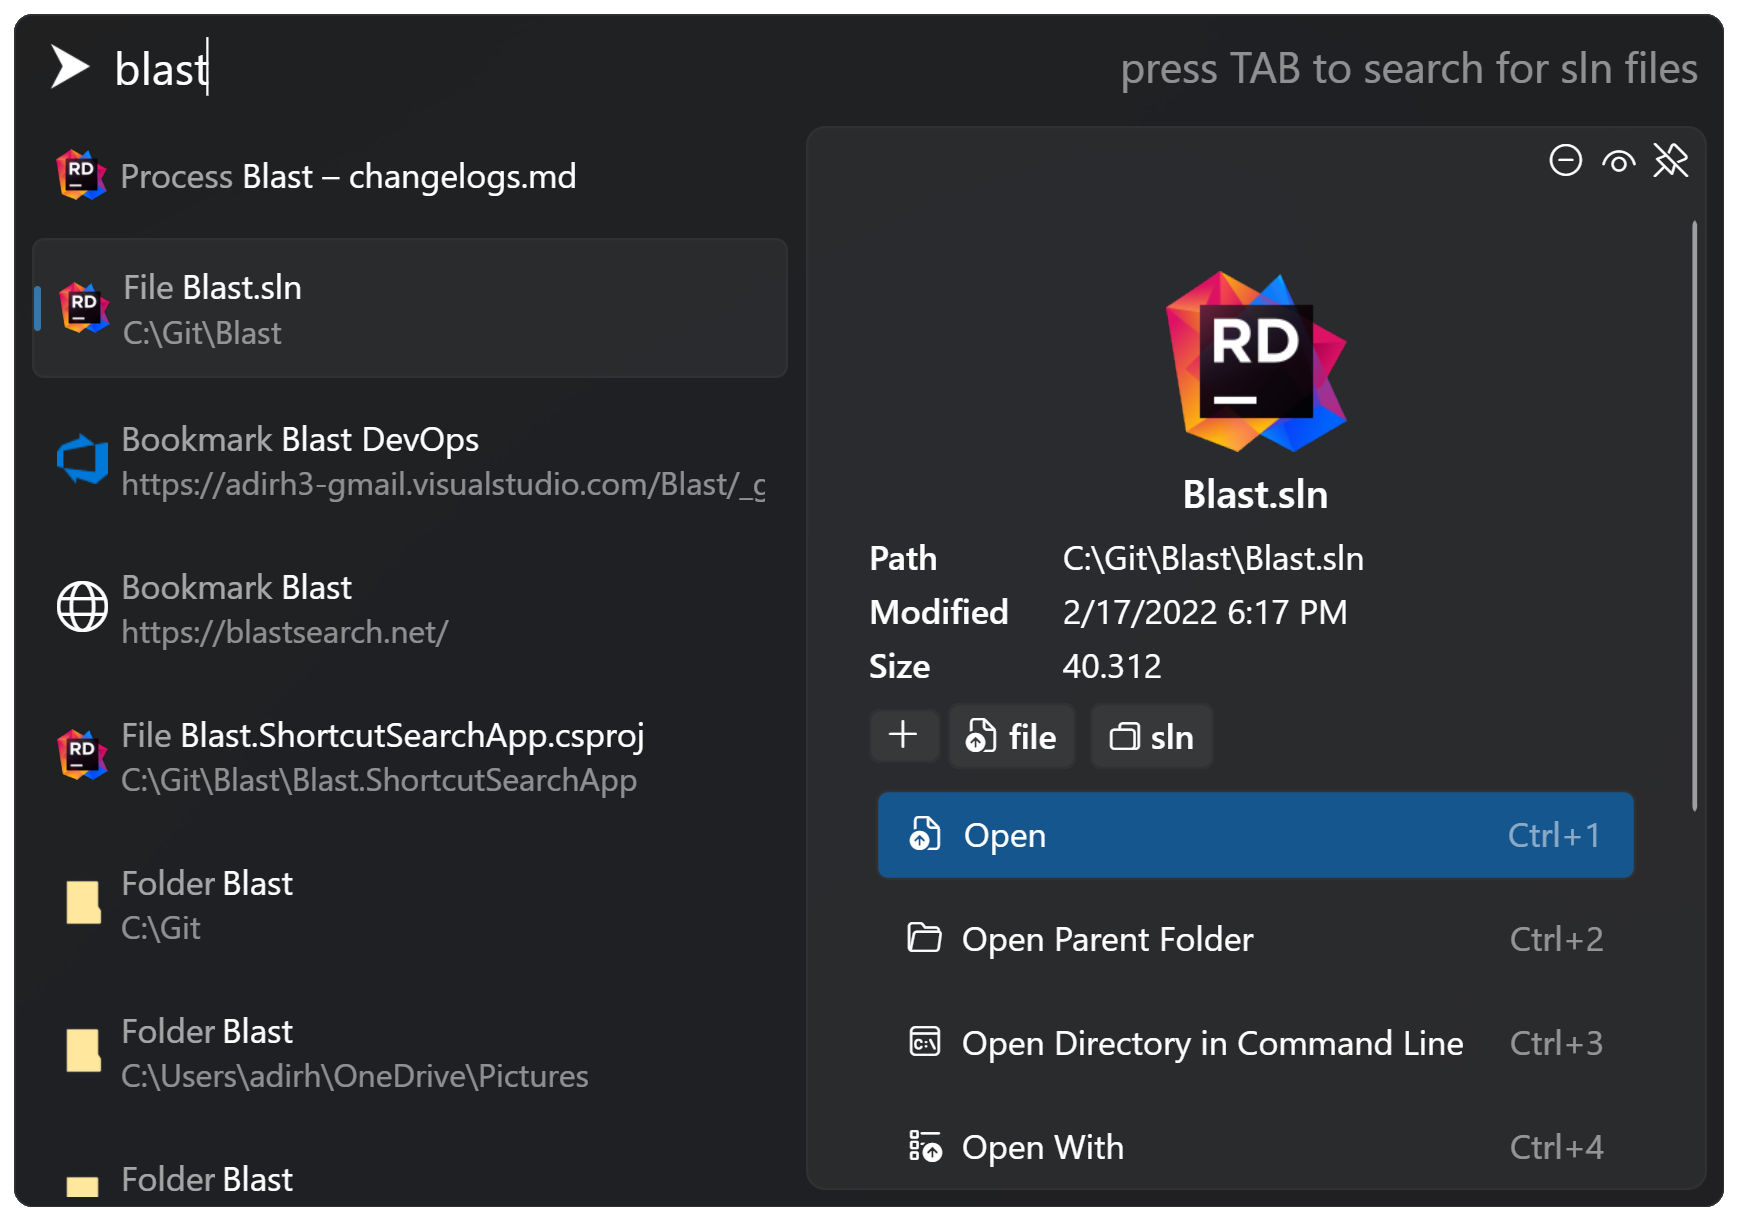
Task: Click Rider icon of changelogs.md result
Action: (81, 175)
